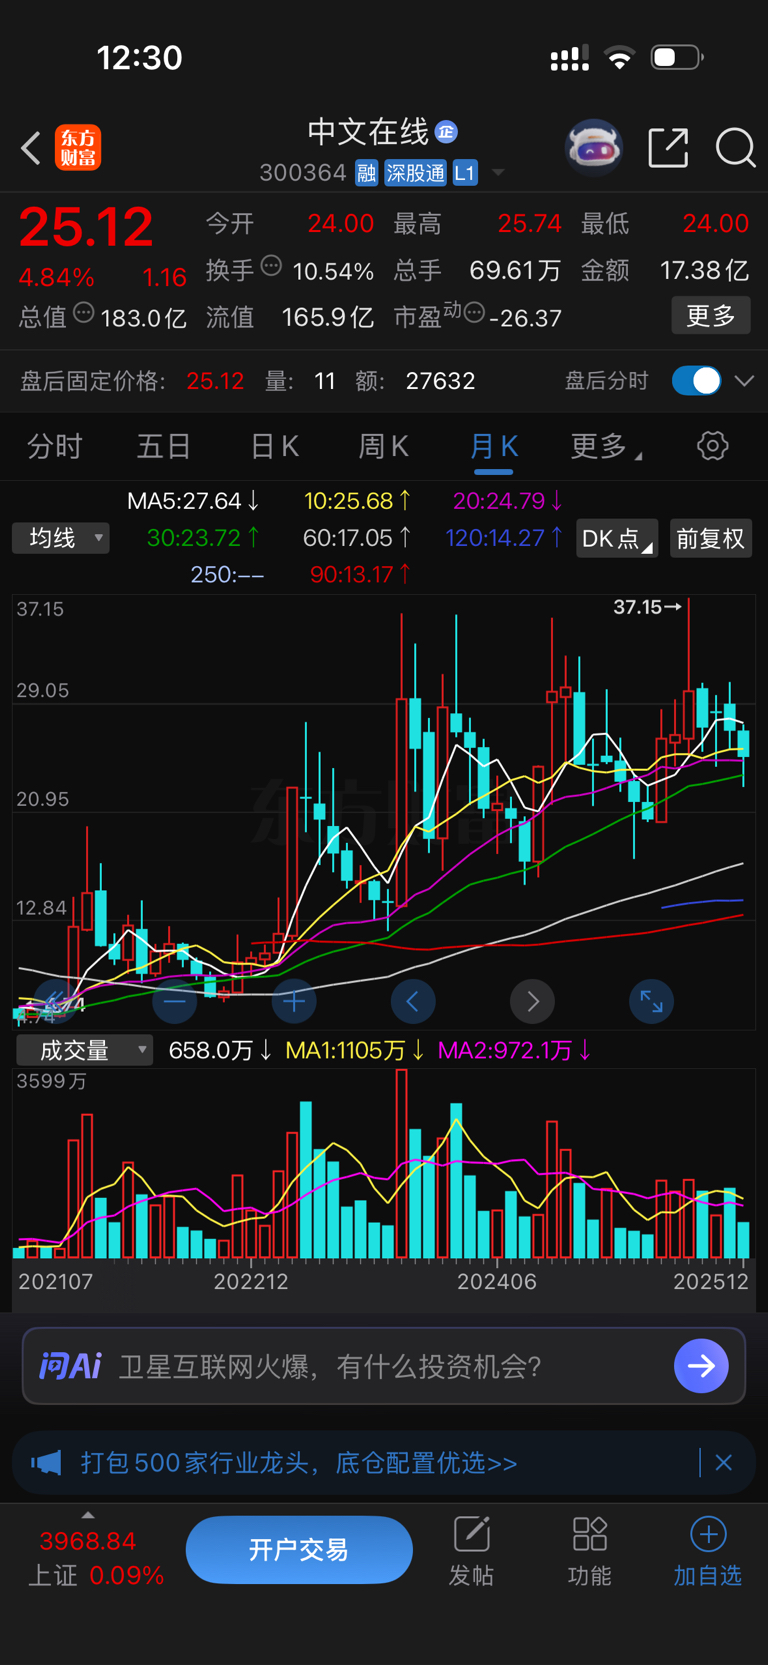Viewport: 769px width, 1665px height.
Task: Tap the 问AI question input field
Action: coord(384,1366)
